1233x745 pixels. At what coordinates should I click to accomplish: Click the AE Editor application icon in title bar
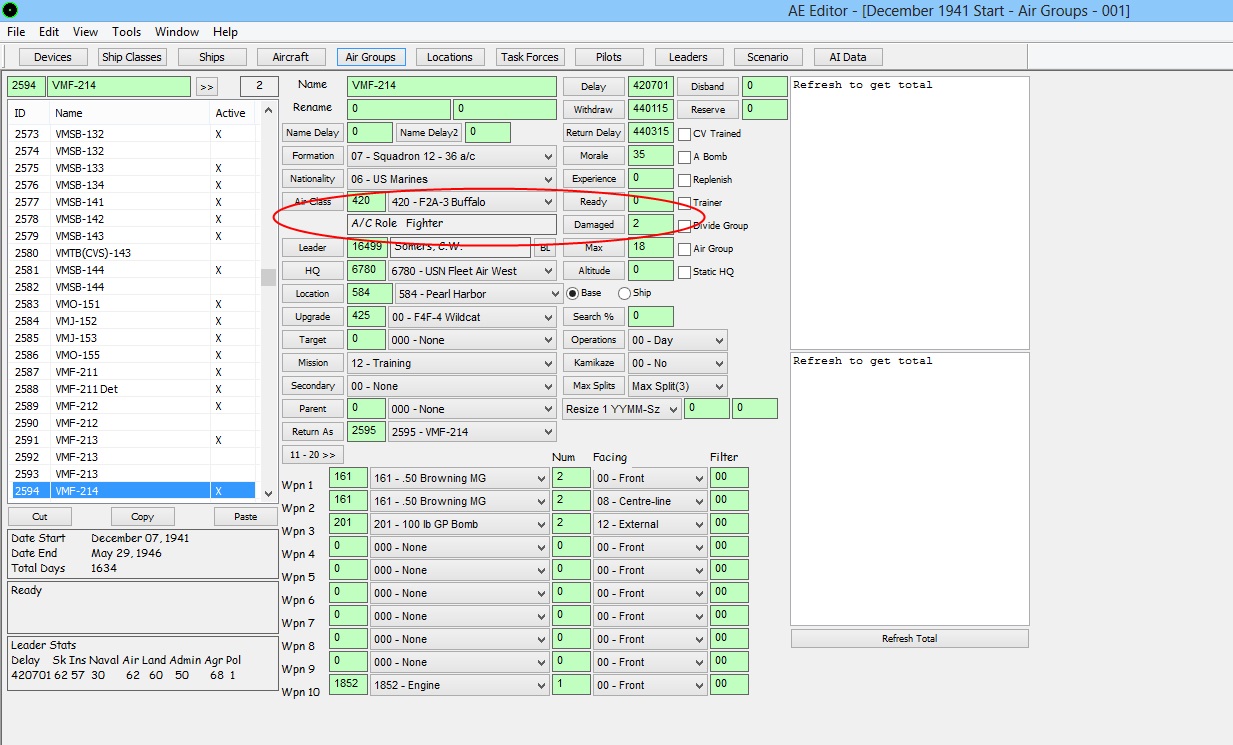(10, 10)
